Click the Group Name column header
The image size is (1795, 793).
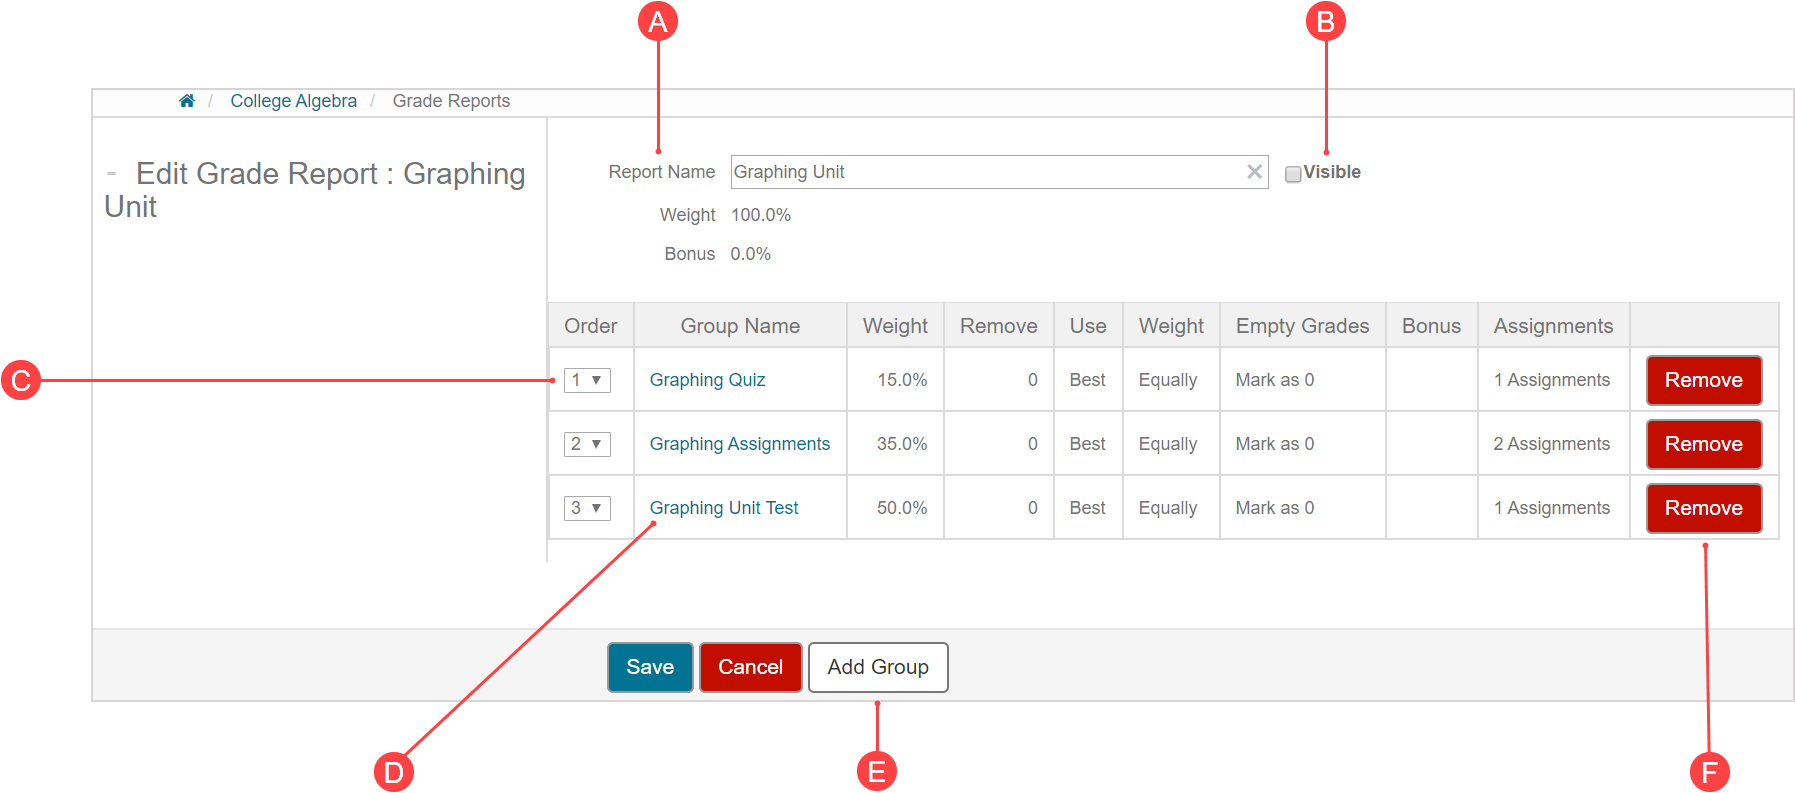point(740,326)
